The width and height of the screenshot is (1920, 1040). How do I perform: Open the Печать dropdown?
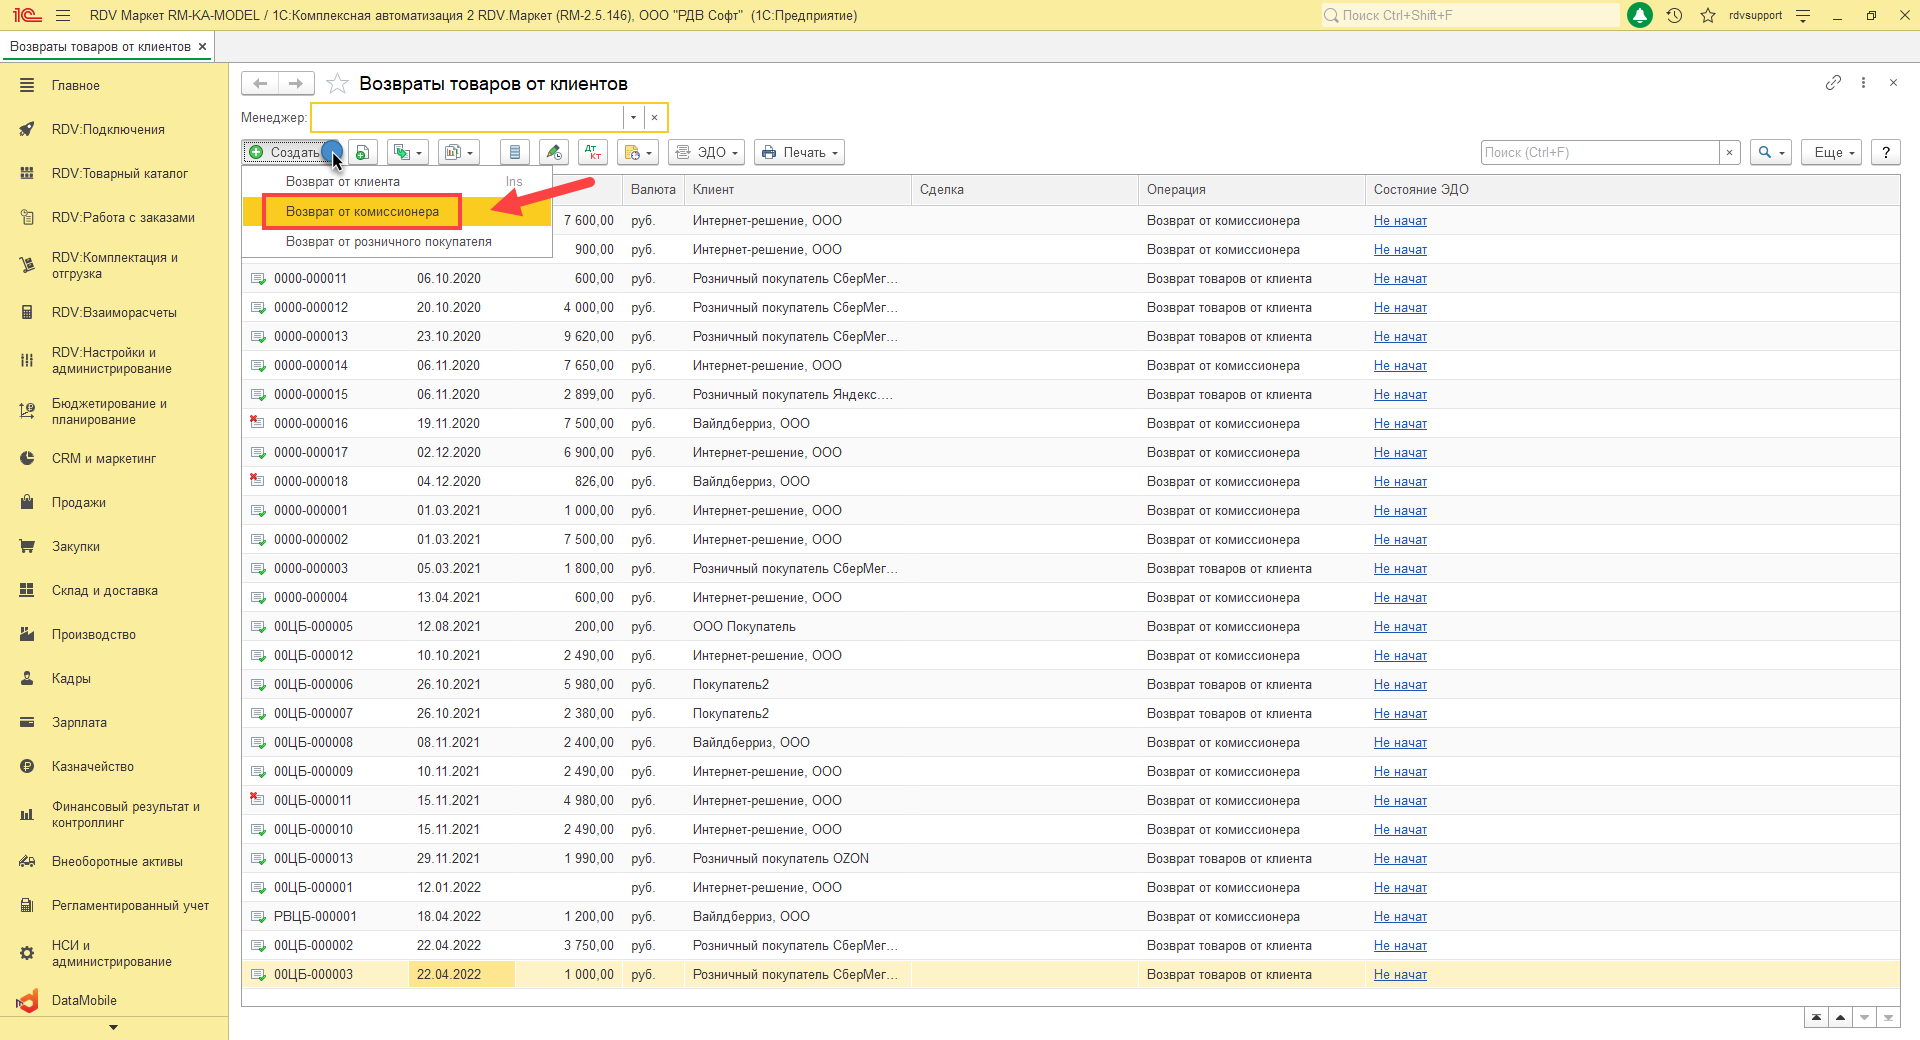[800, 152]
